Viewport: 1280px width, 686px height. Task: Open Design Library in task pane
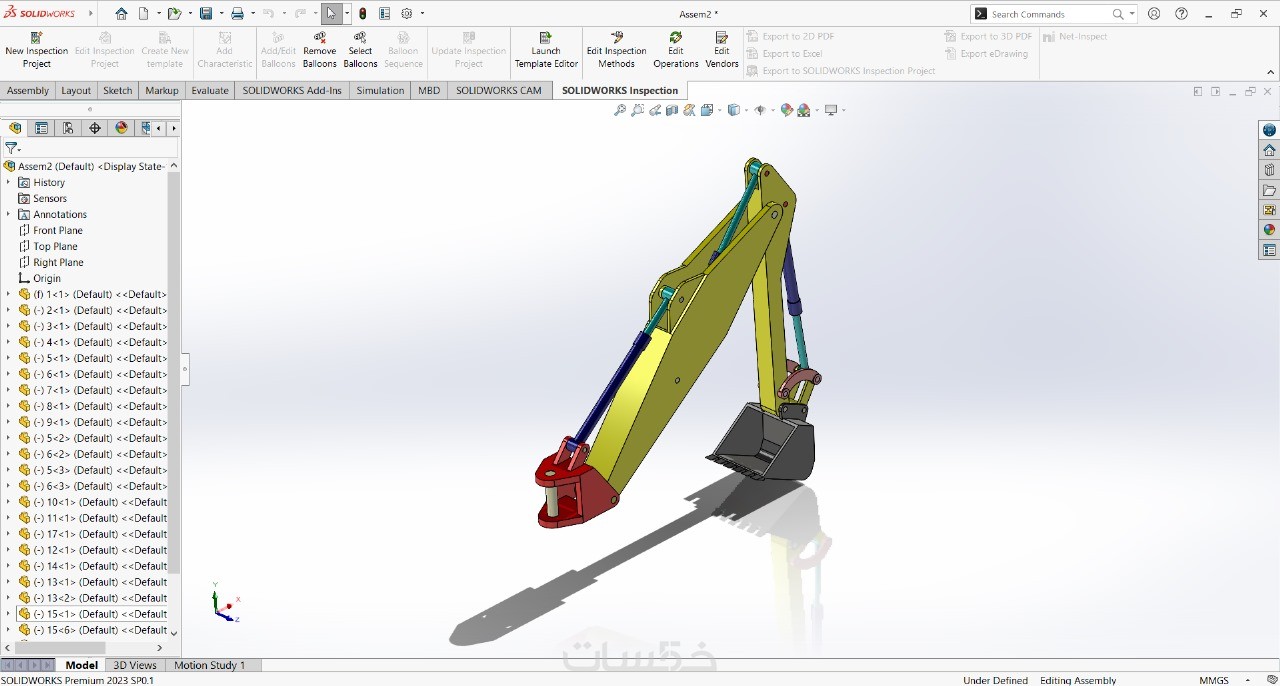(x=1269, y=170)
